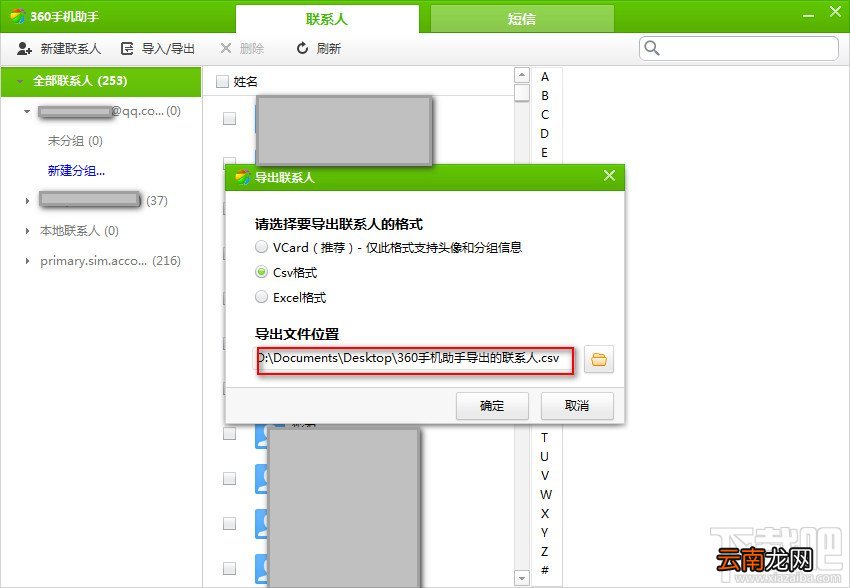The height and width of the screenshot is (588, 850).
Task: Jump to letter U in index
Action: (x=545, y=456)
